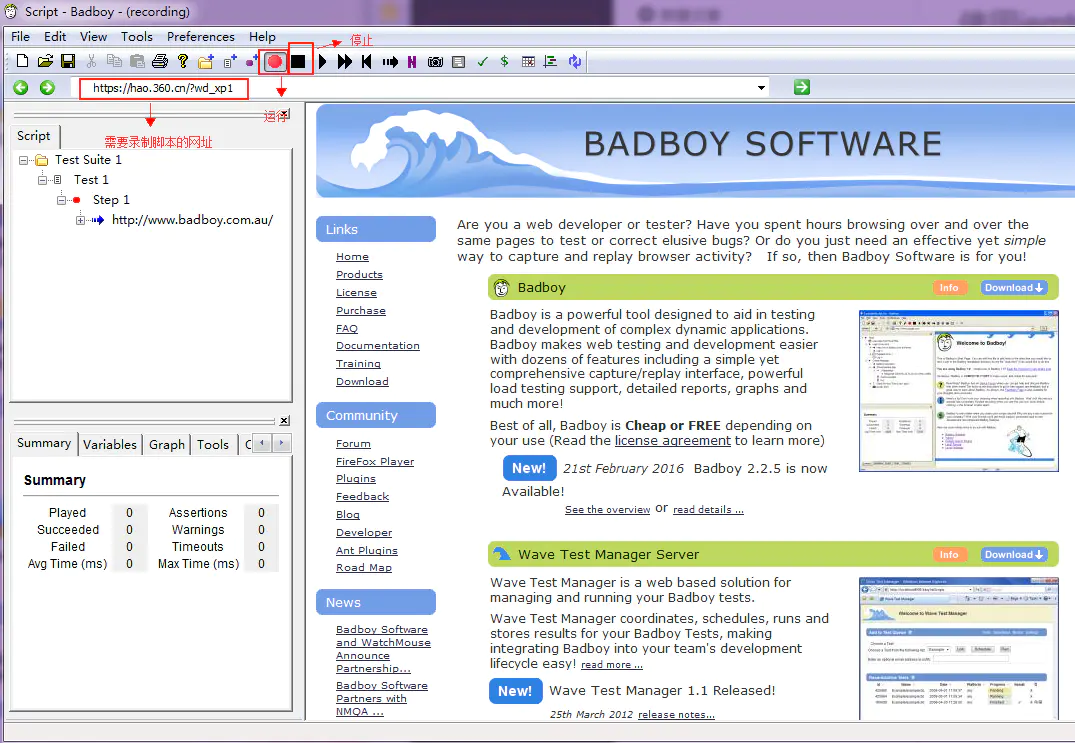Click the Badboy Info button

[950, 288]
